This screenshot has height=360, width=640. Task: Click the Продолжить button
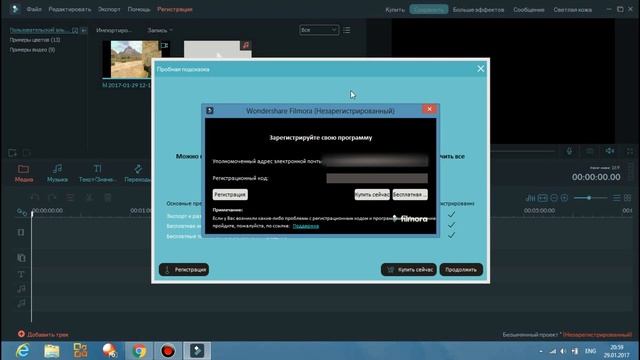point(461,269)
